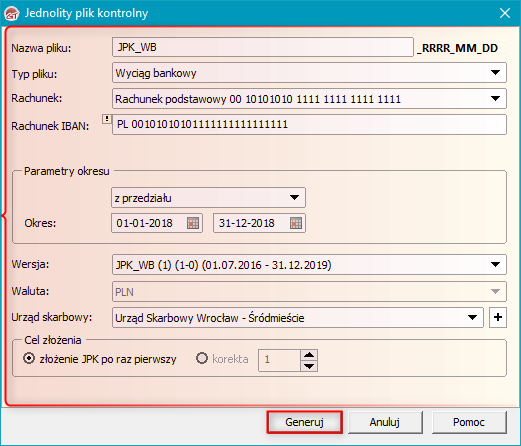Screen dimensions: 521x446
Task: Select the korekta radio button
Action: (202, 359)
